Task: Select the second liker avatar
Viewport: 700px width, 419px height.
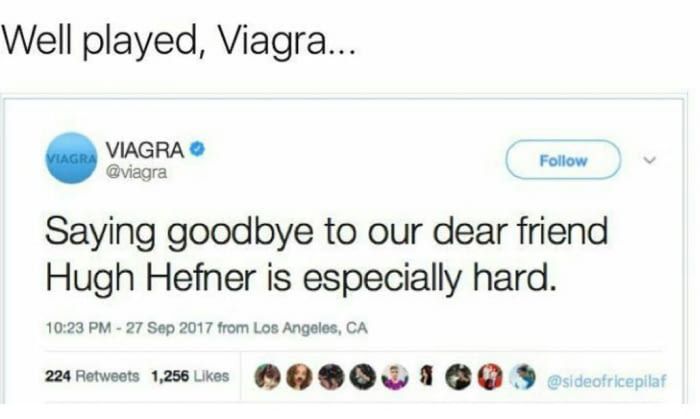Action: 299,377
